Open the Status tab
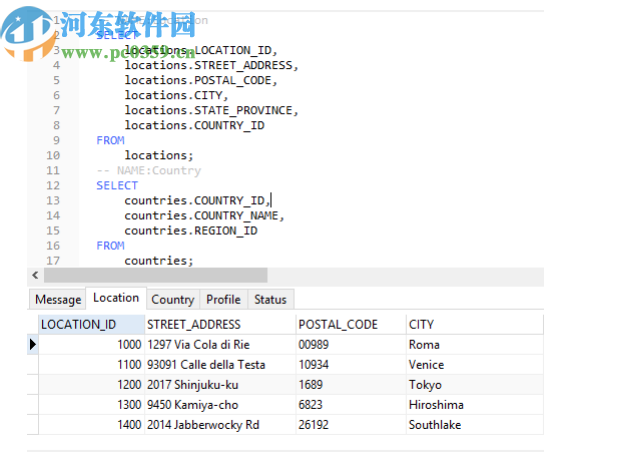Viewport: 625px width, 474px height. tap(270, 299)
